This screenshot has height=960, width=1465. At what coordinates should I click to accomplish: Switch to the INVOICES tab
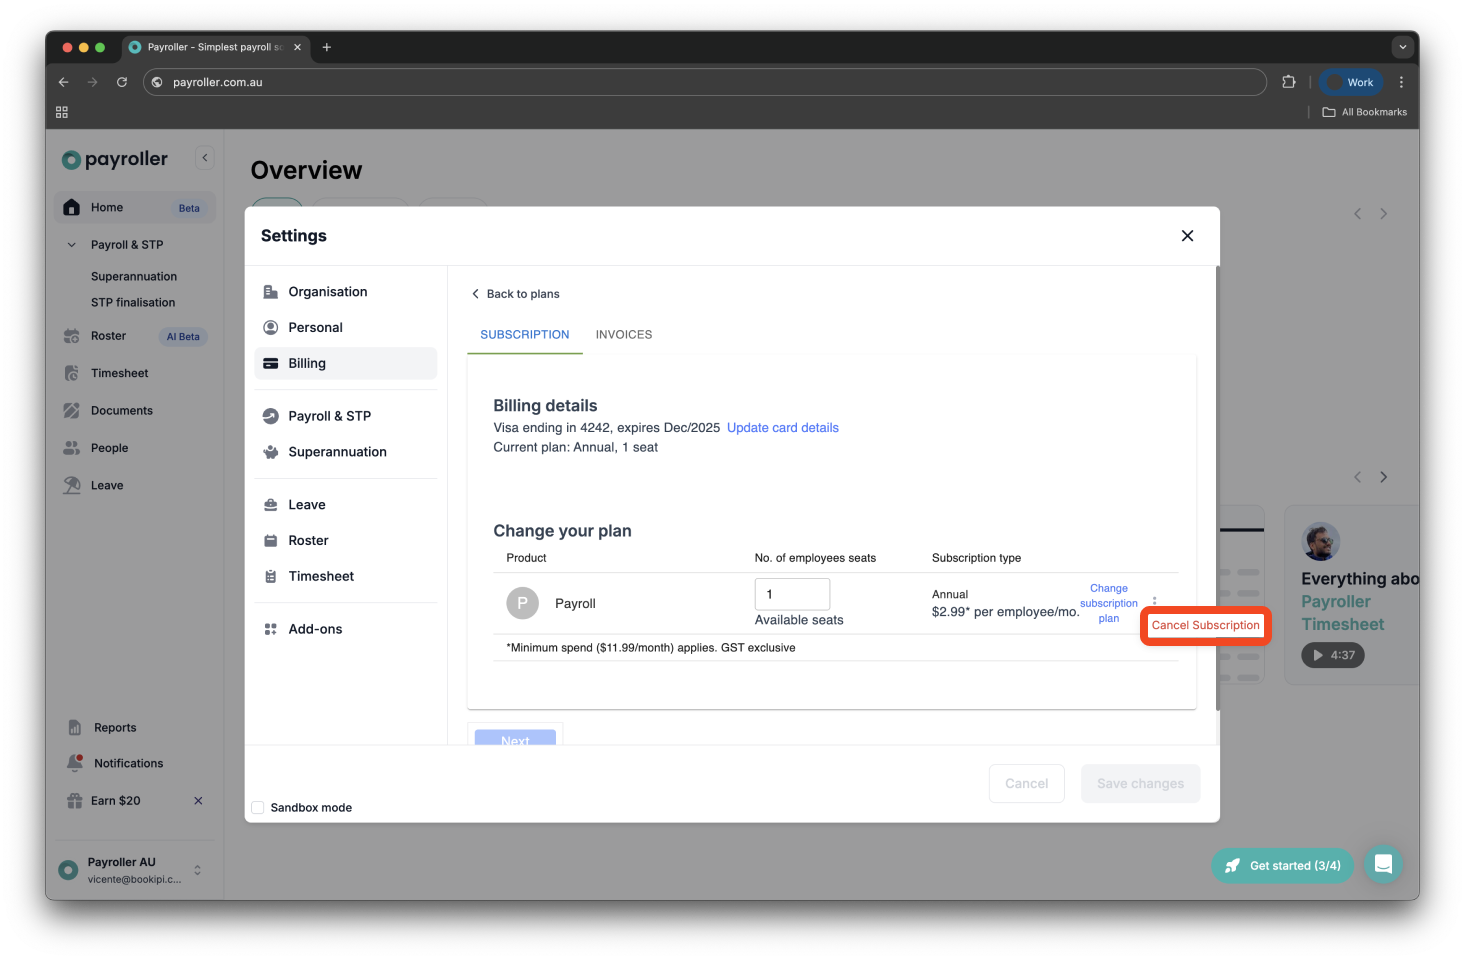tap(624, 335)
